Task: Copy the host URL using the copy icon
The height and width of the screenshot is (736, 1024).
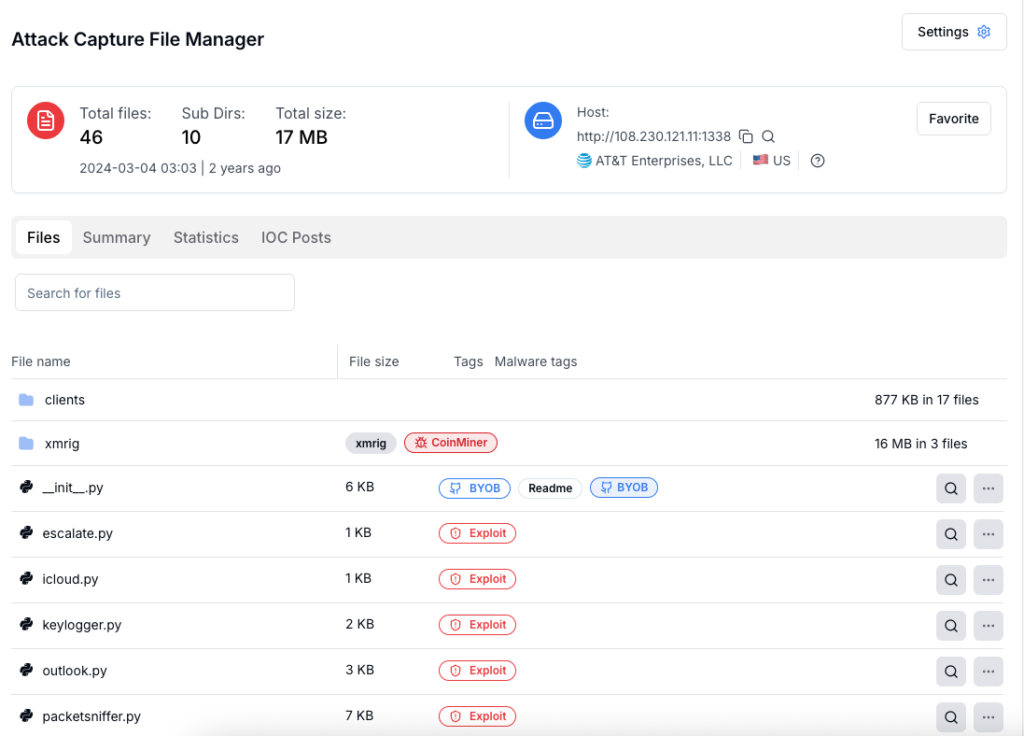Action: pos(746,136)
